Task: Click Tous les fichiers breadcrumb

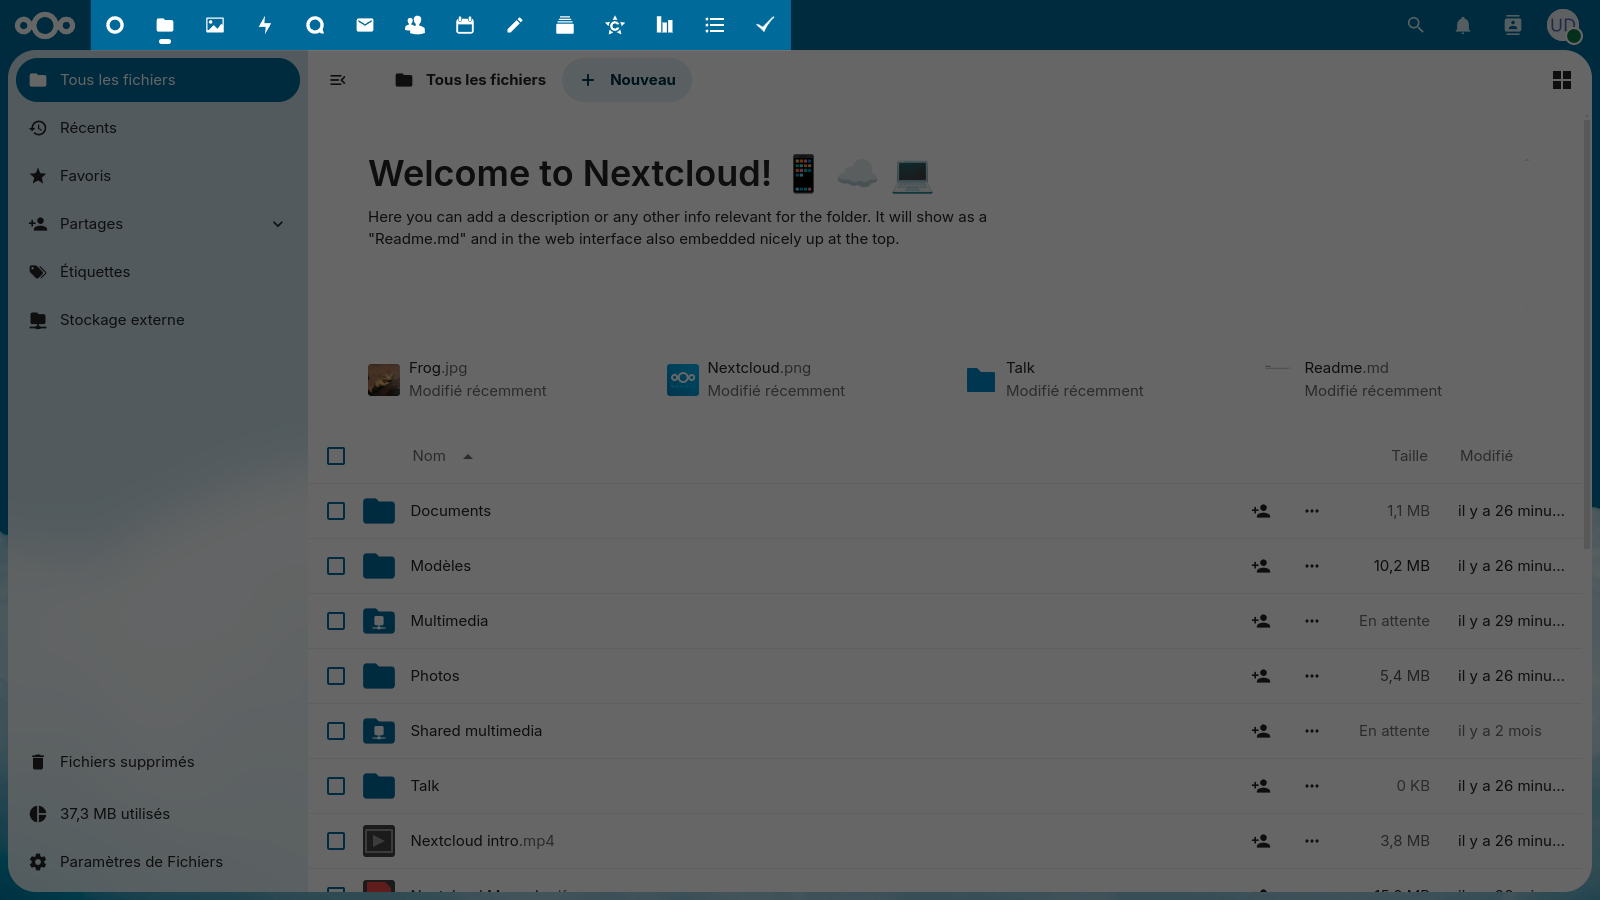Action: tap(471, 80)
